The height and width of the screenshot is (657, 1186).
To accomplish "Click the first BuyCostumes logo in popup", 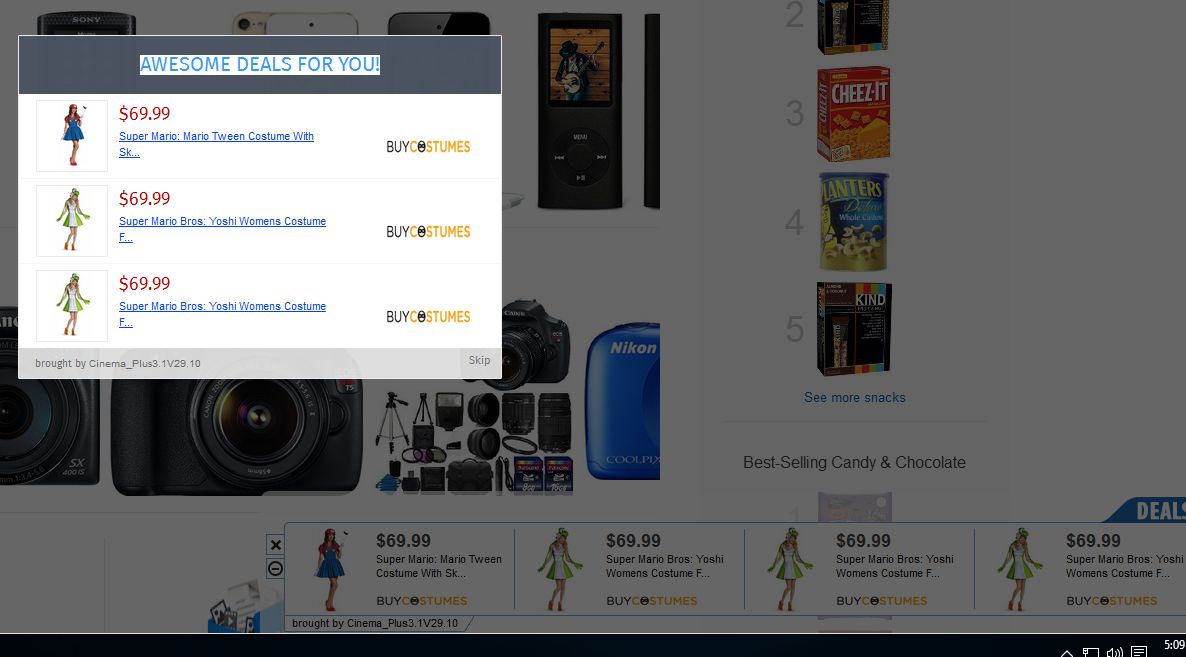I will pyautogui.click(x=428, y=147).
